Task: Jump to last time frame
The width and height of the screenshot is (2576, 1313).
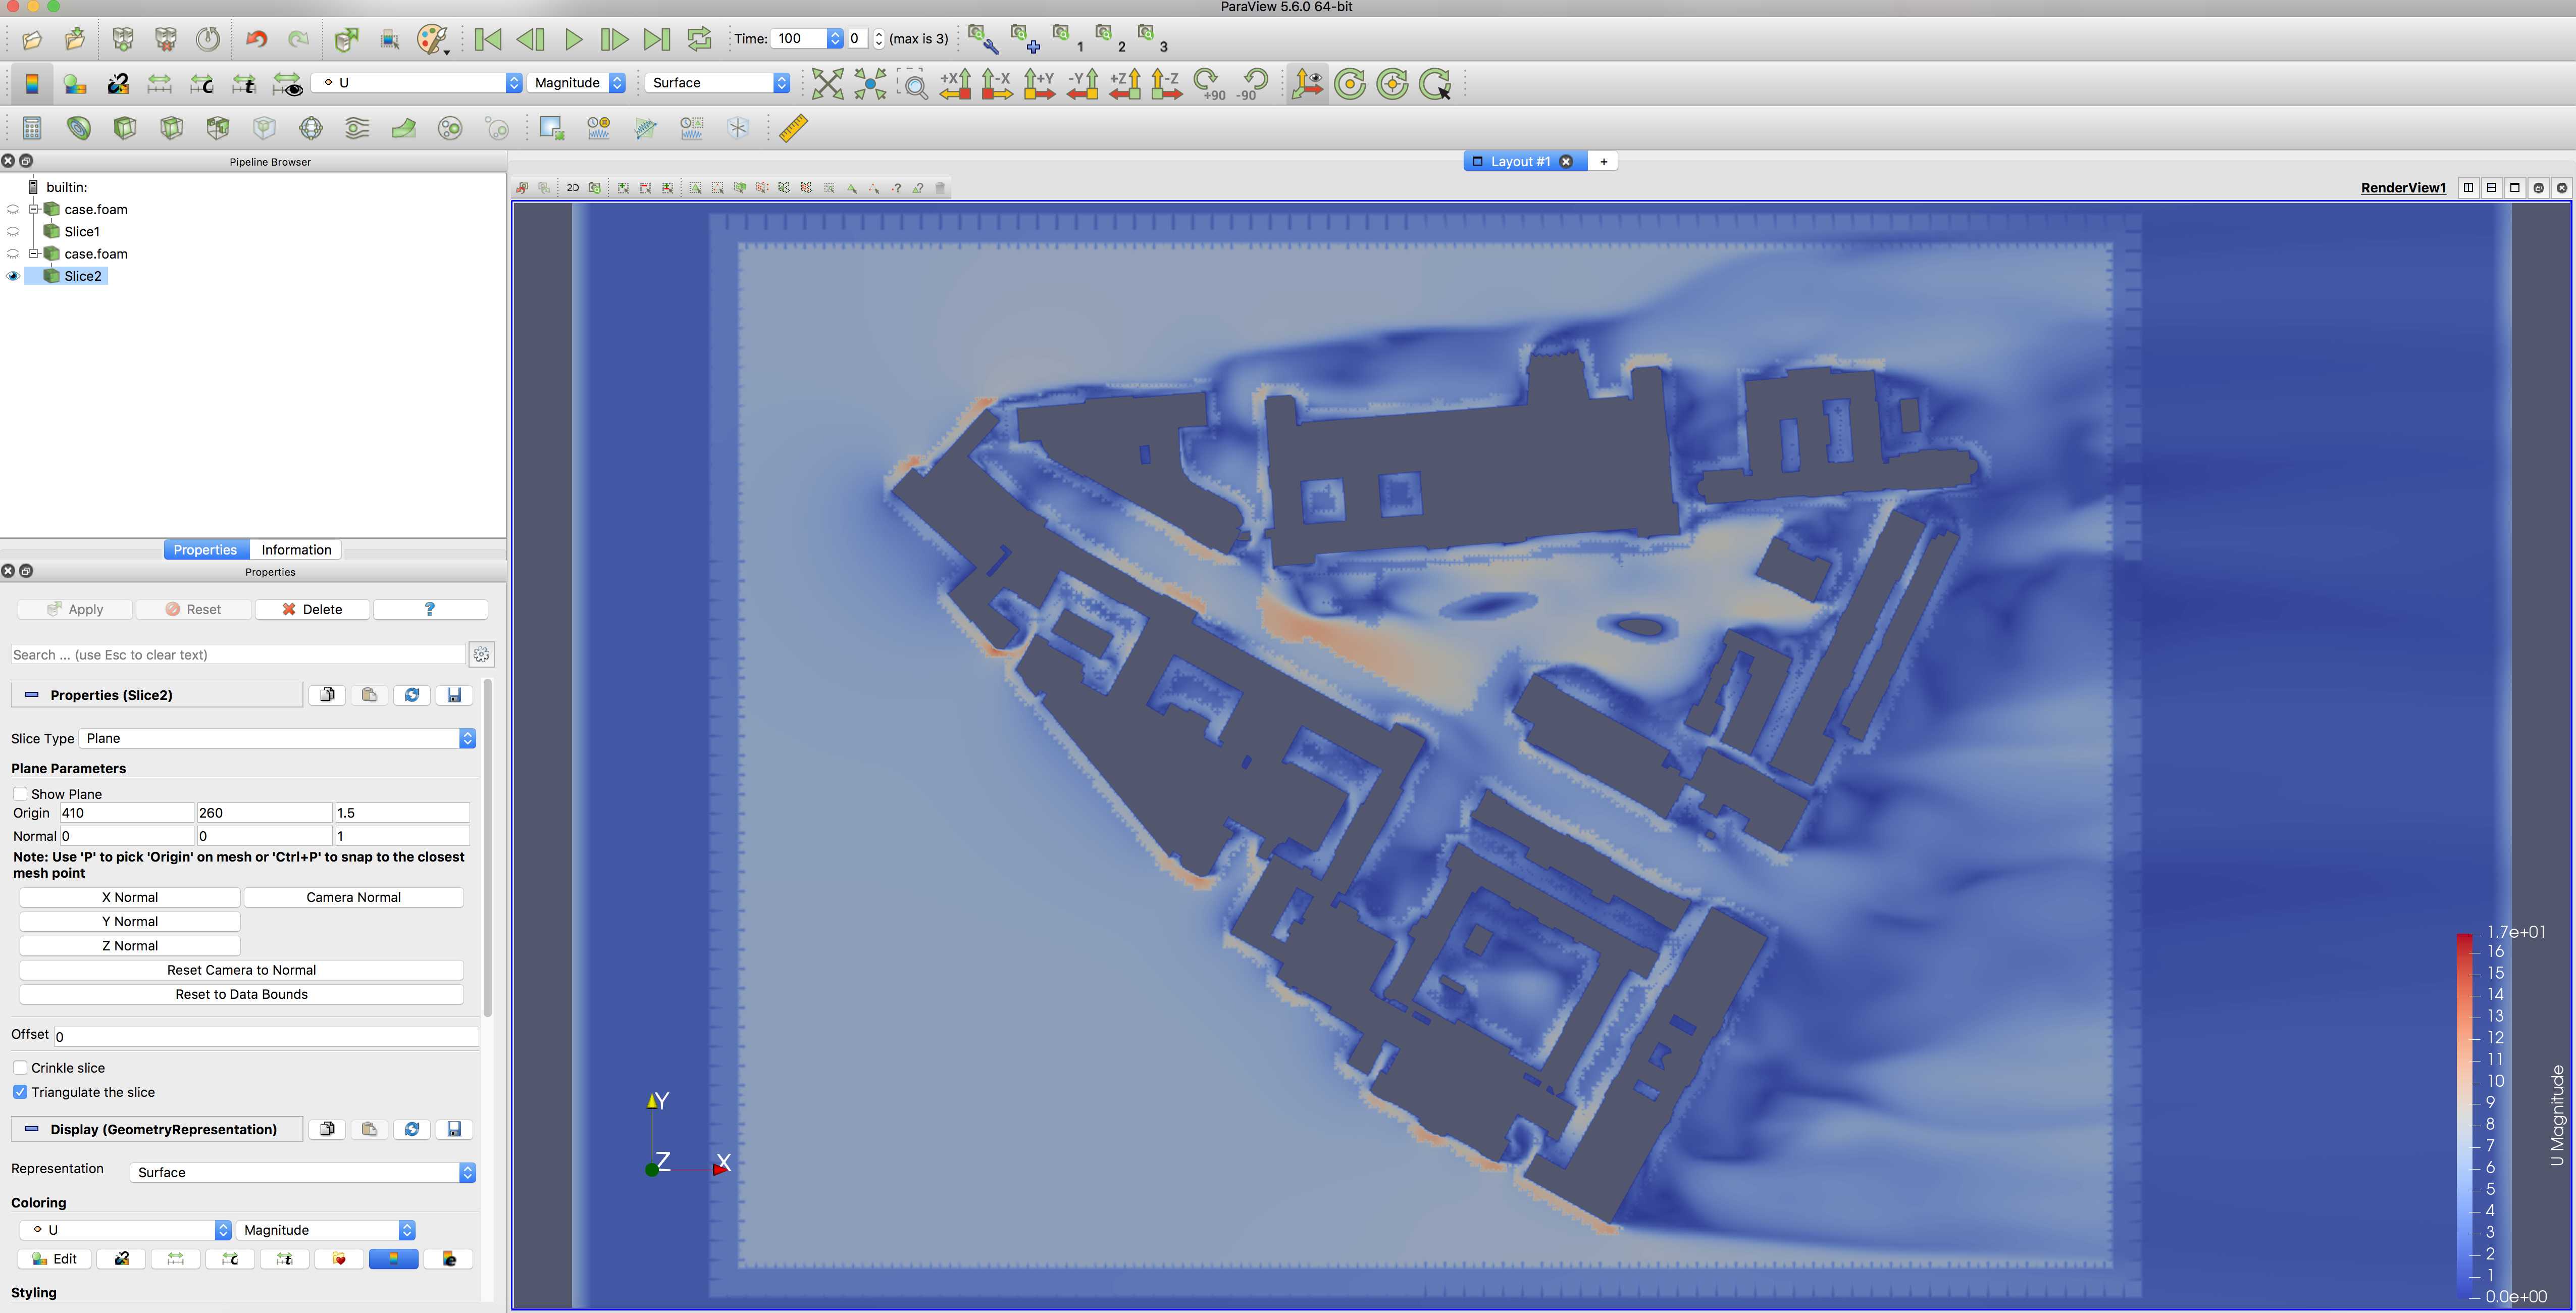Action: [656, 39]
